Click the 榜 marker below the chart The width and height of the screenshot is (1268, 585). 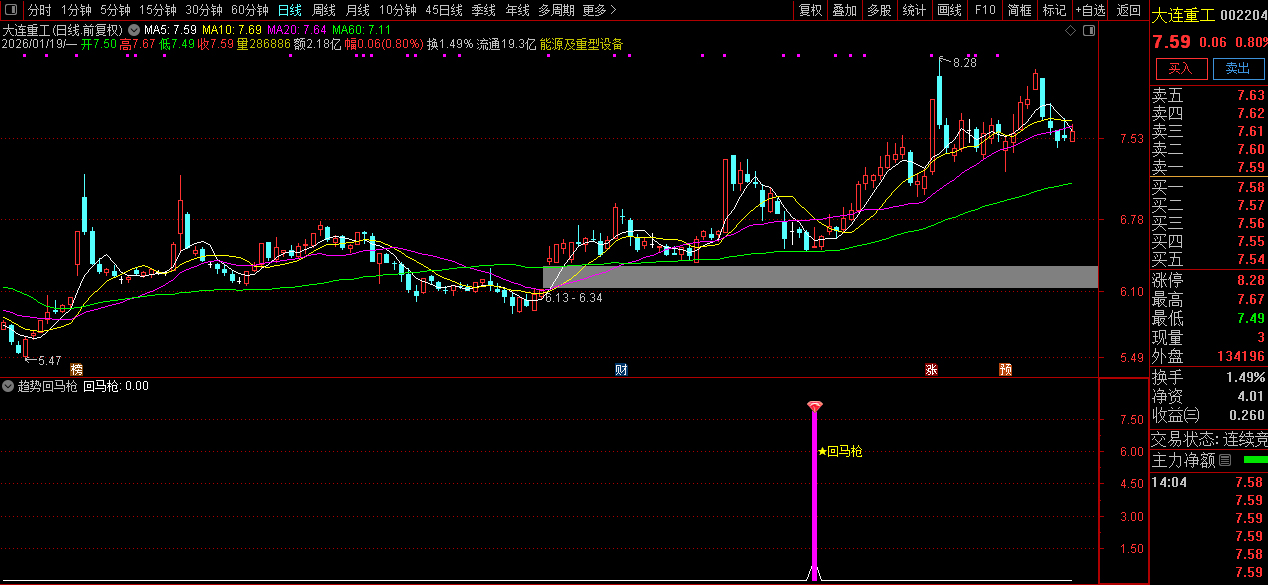click(77, 370)
